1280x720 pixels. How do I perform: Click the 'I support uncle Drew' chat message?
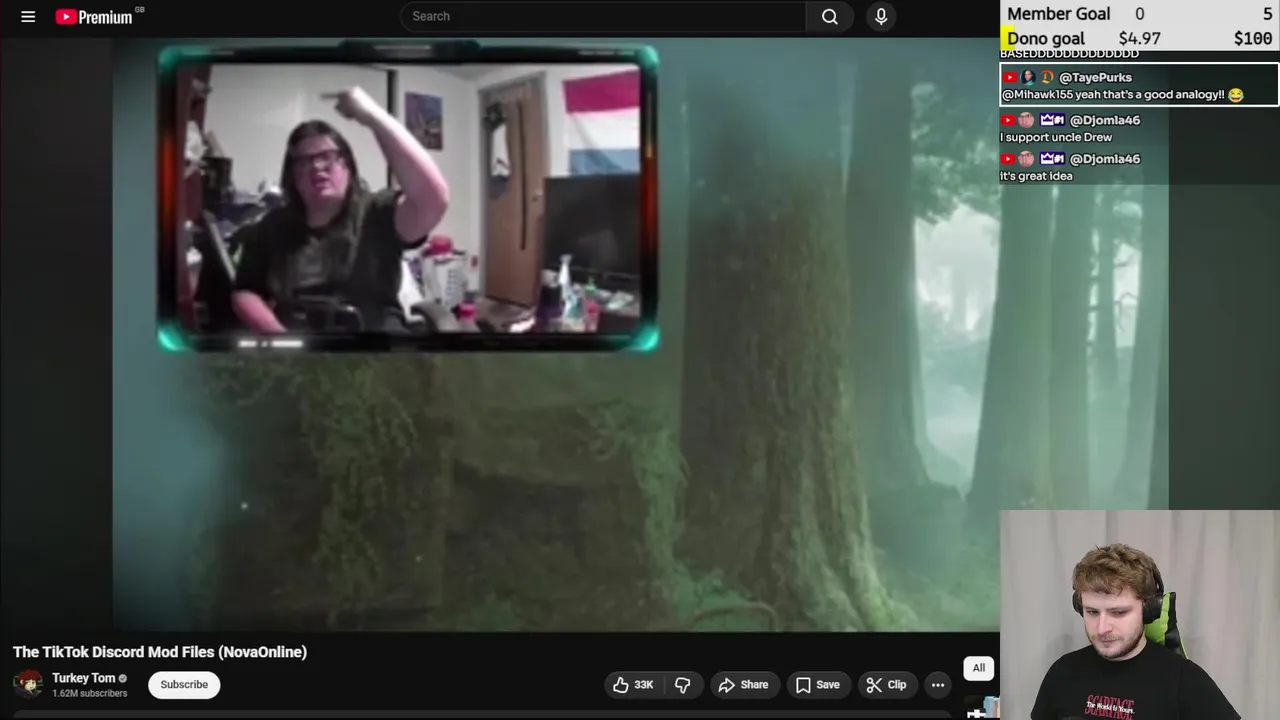pos(1055,137)
